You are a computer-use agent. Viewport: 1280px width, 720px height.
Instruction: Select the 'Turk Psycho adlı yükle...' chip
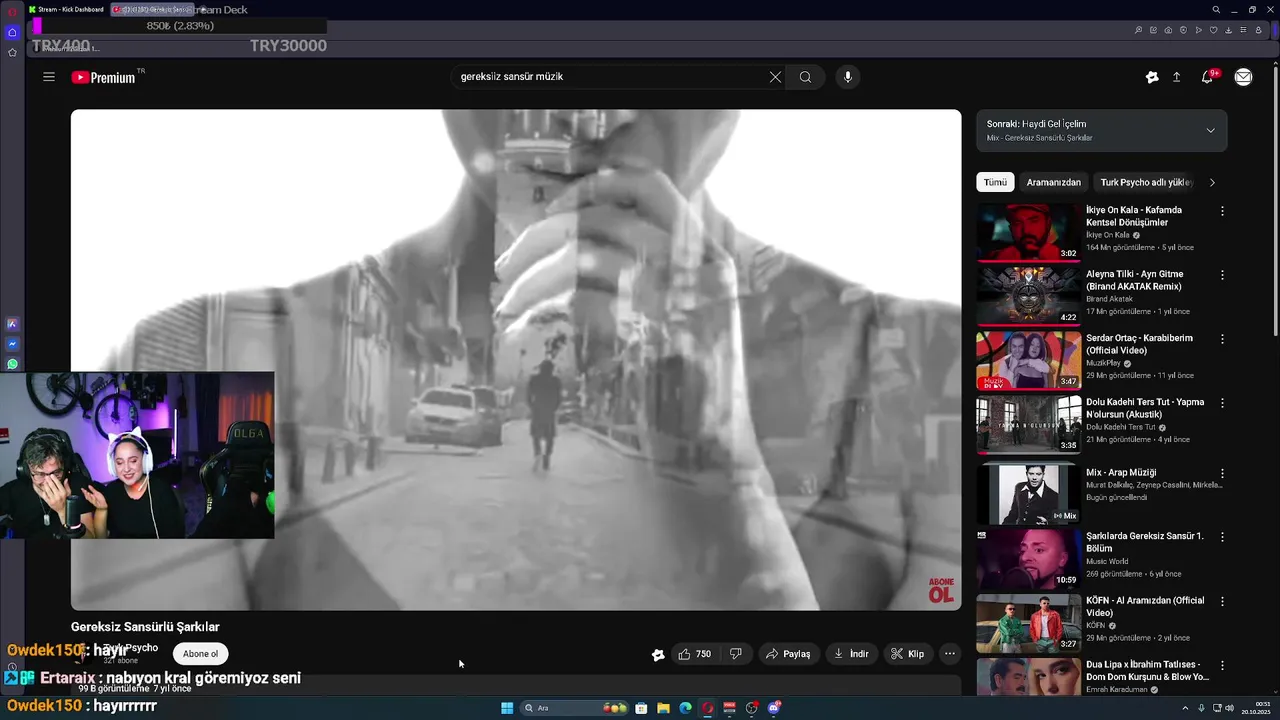1146,182
